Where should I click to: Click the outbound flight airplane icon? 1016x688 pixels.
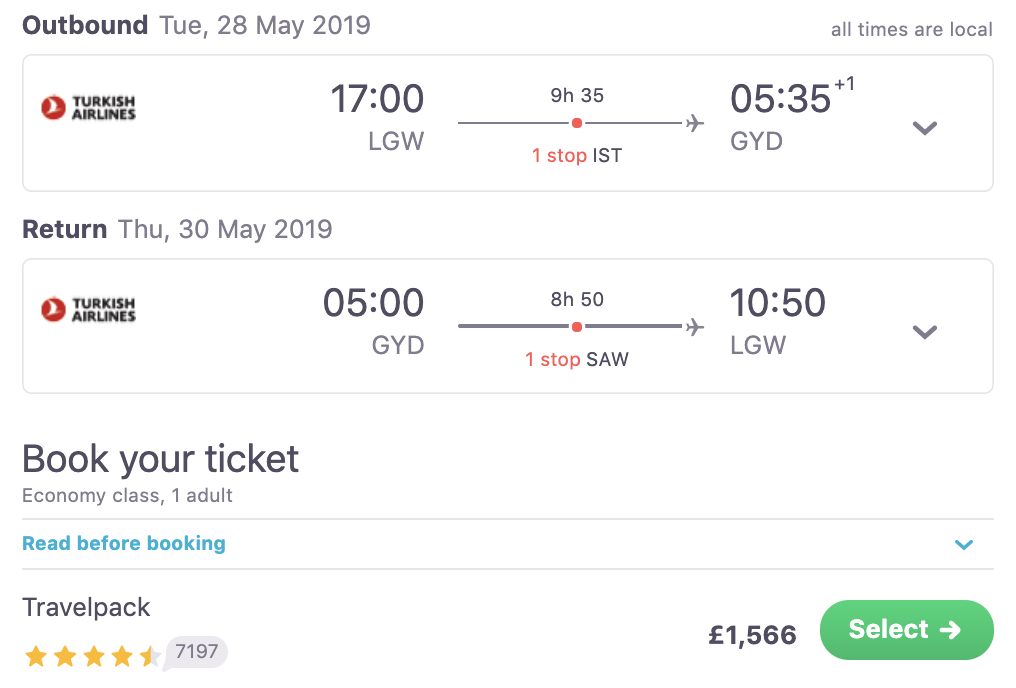click(694, 123)
